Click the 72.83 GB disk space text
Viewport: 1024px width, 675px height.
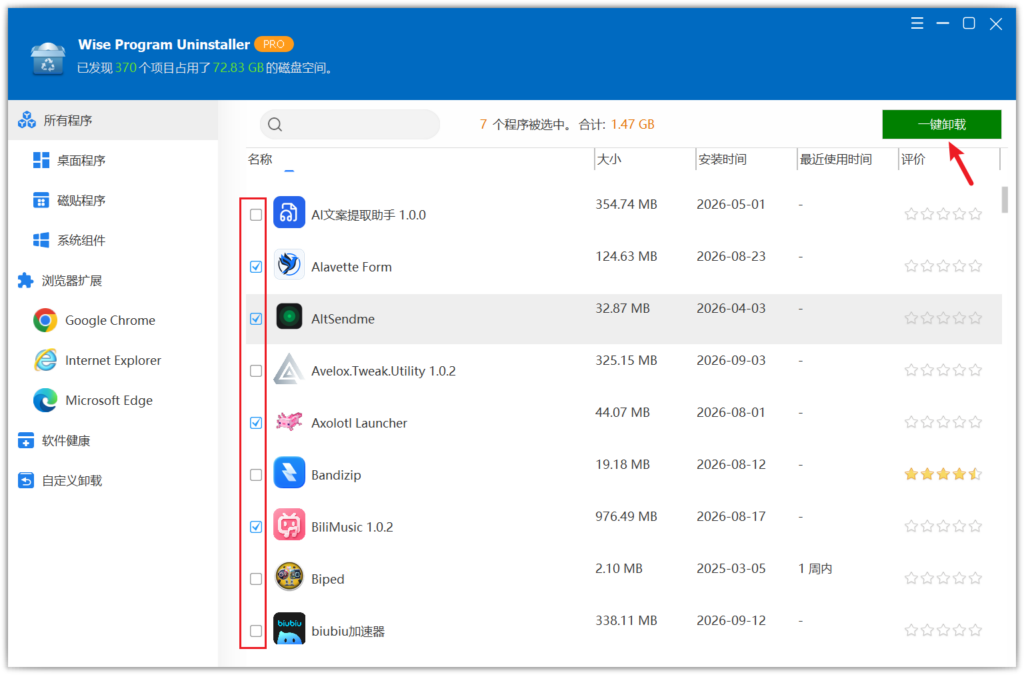(238, 68)
